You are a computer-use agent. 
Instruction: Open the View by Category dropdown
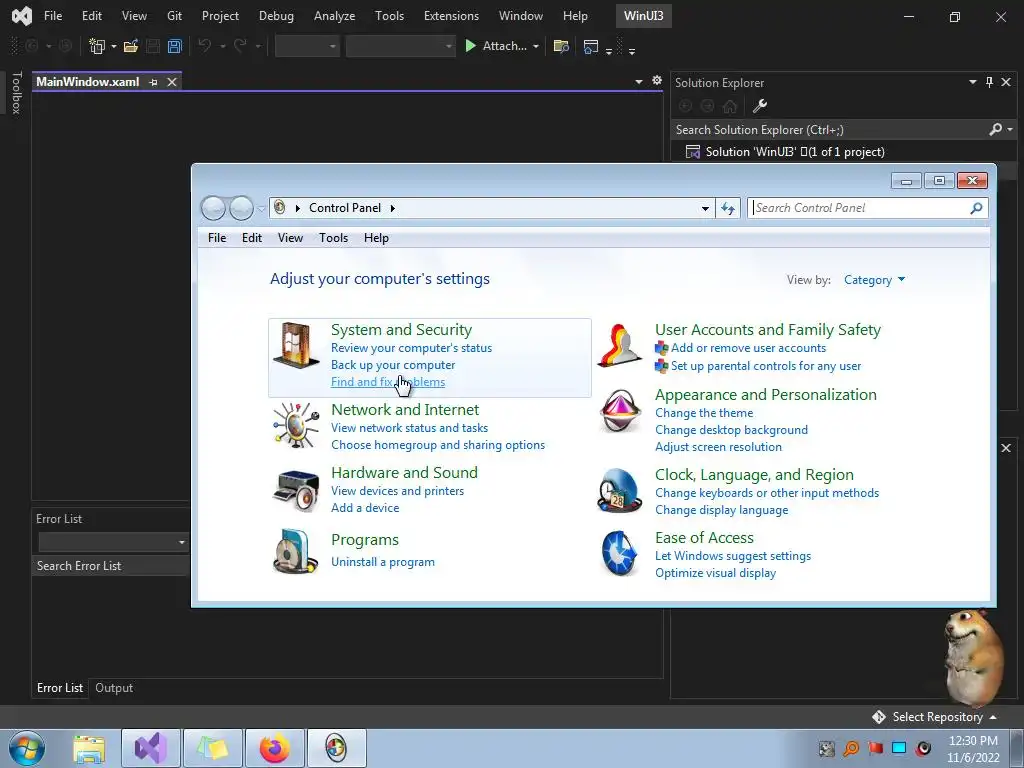[874, 280]
